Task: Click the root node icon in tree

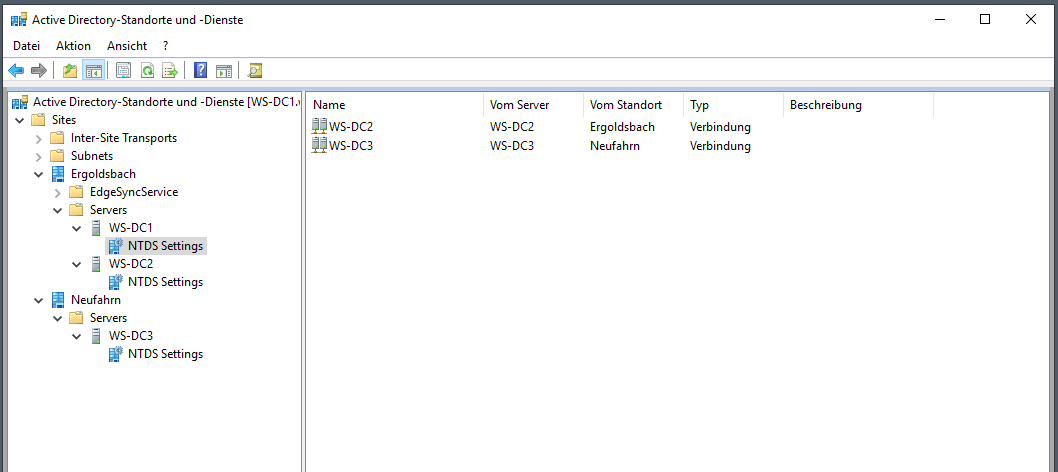Action: 20,102
